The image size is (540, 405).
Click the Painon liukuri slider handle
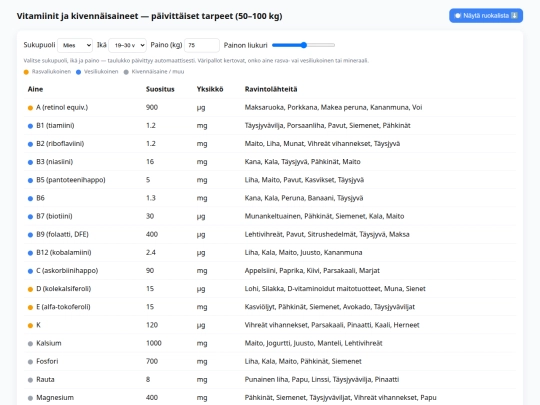(x=303, y=45)
